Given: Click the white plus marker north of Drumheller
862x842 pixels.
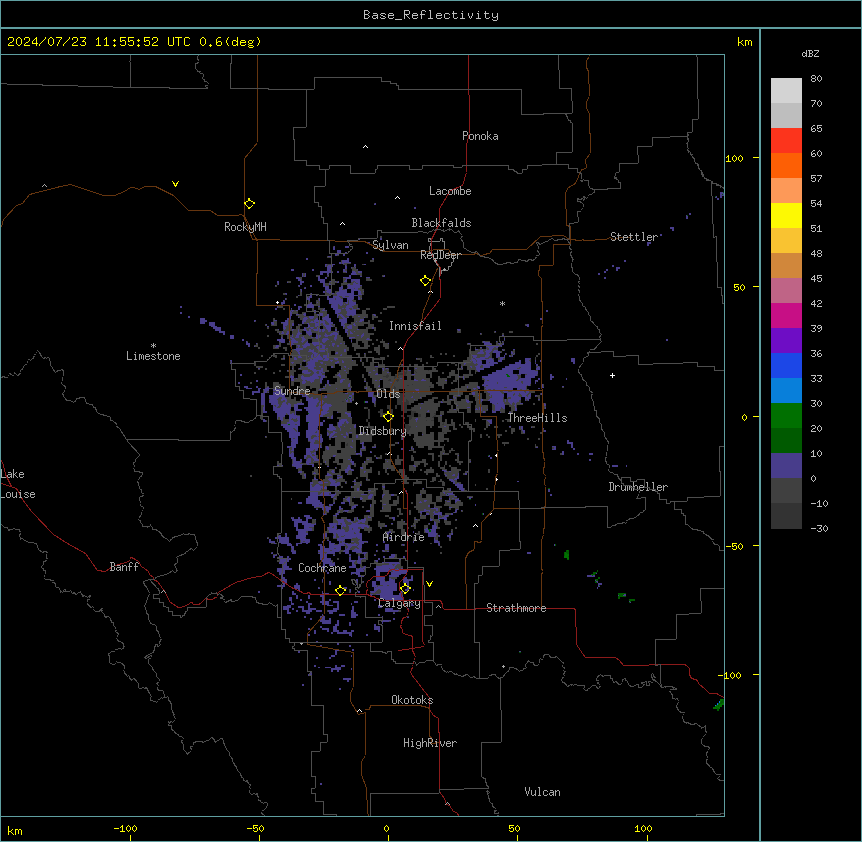Looking at the screenshot, I should click(x=612, y=375).
